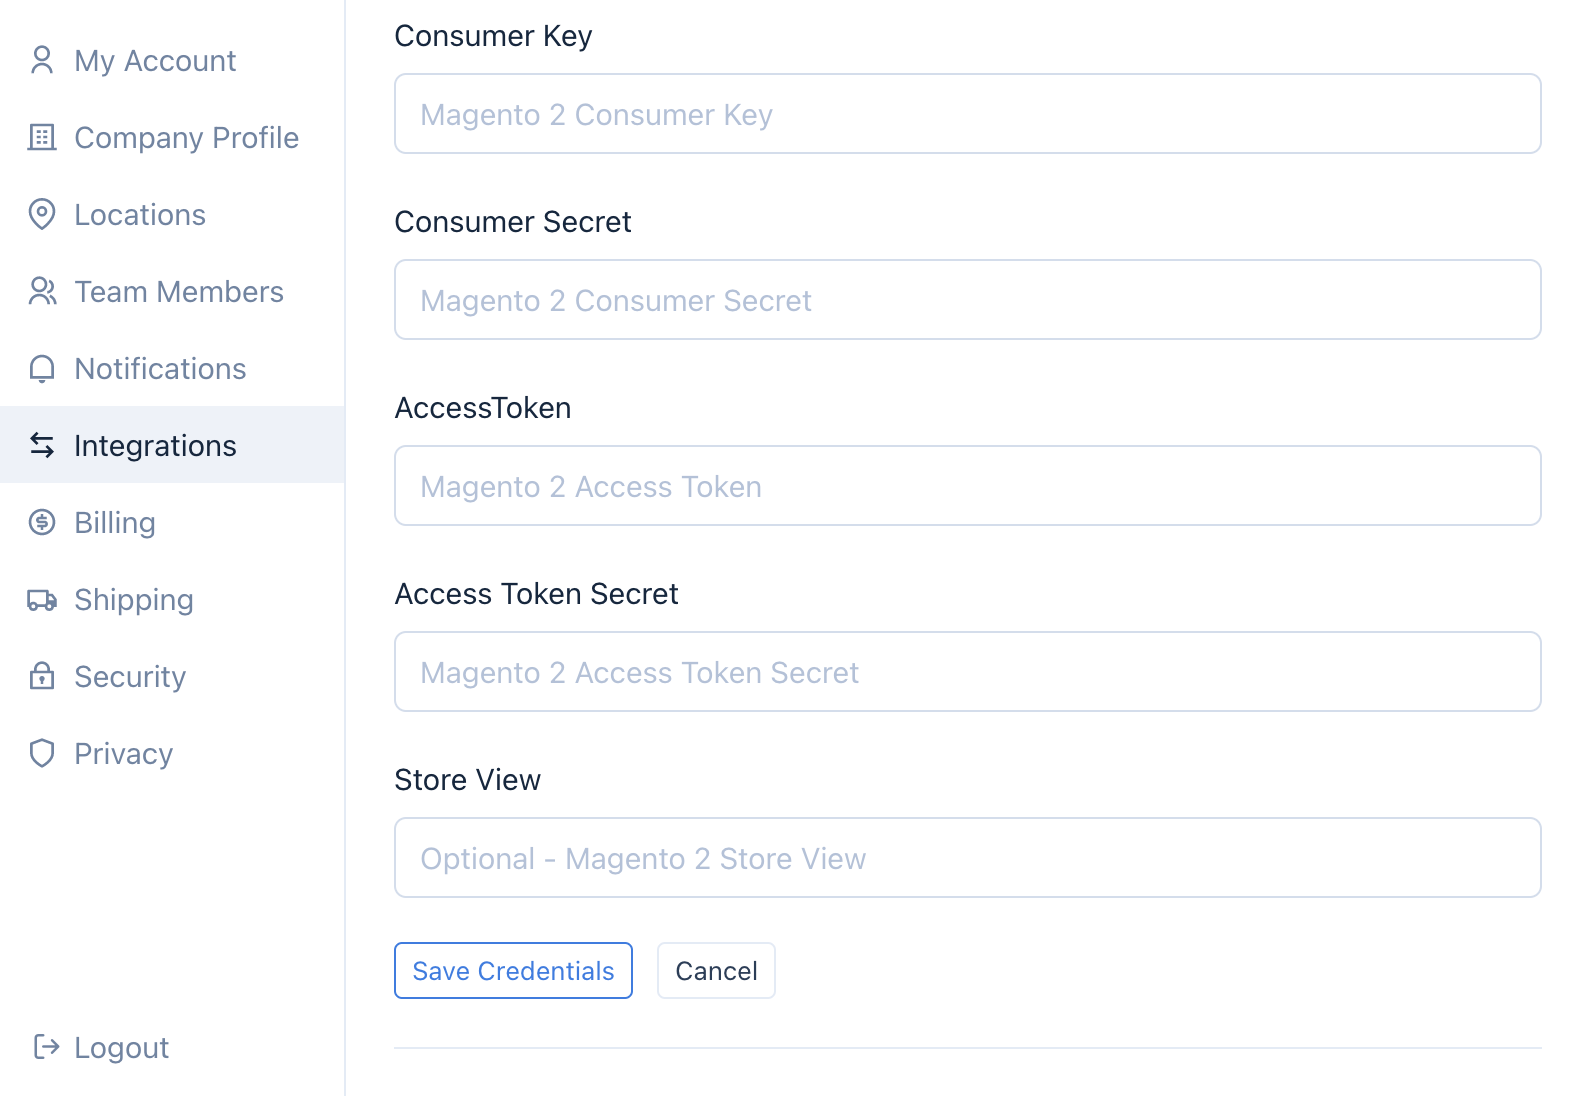Click the optional Store View input
The height and width of the screenshot is (1096, 1576).
coord(967,858)
